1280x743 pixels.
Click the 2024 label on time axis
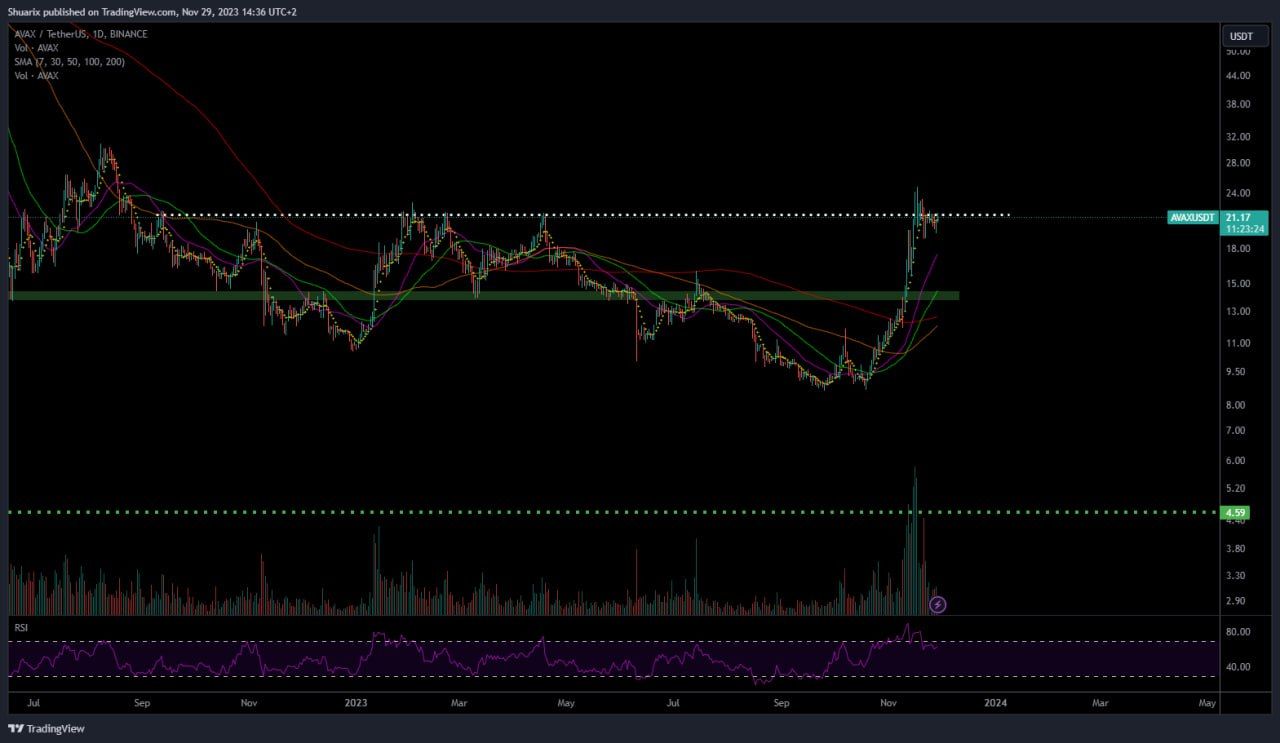coord(995,703)
